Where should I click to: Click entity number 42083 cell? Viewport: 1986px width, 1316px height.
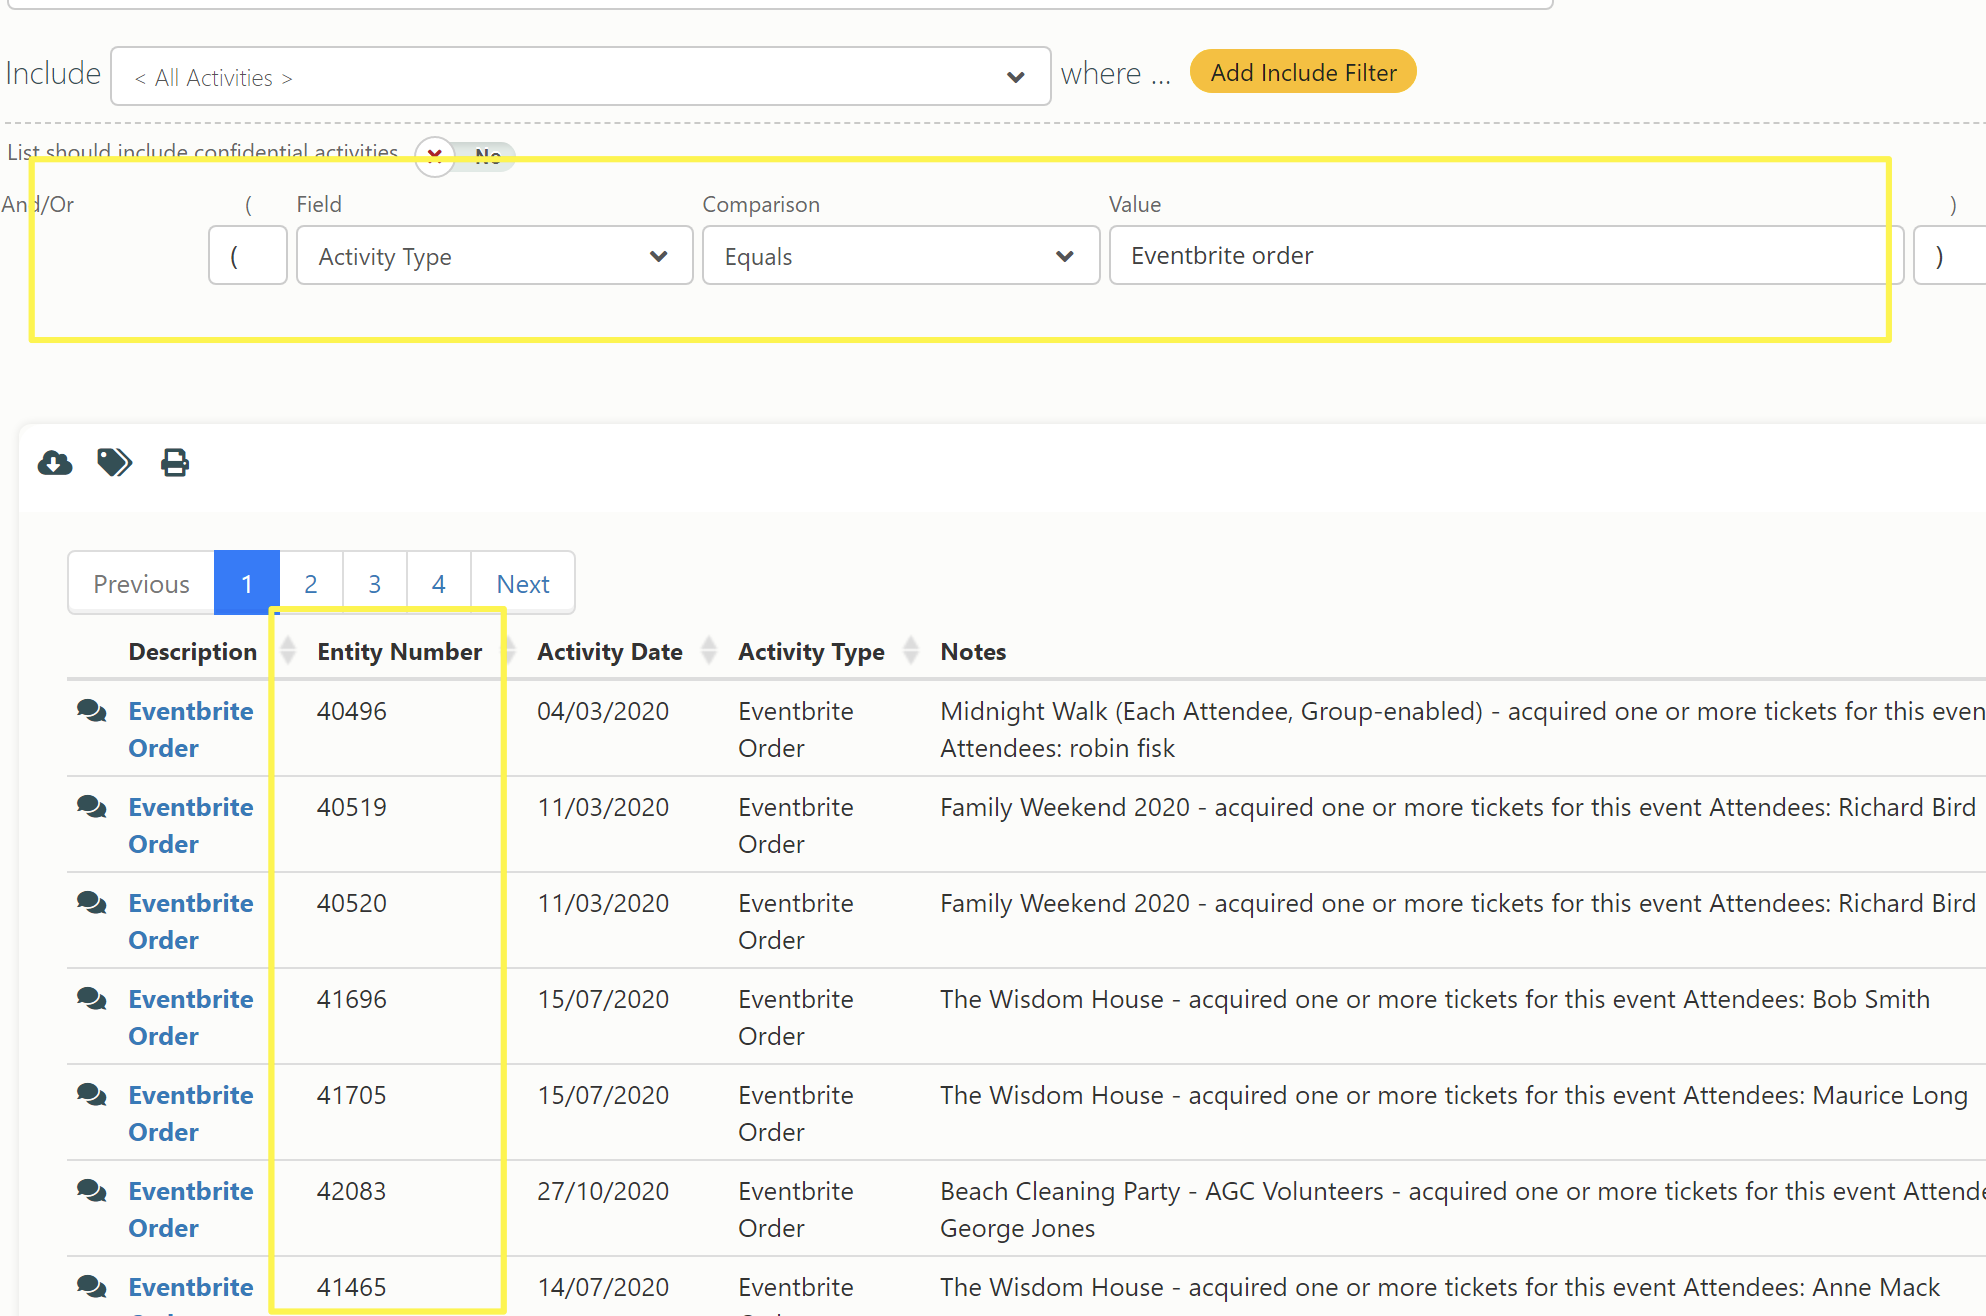coord(352,1191)
